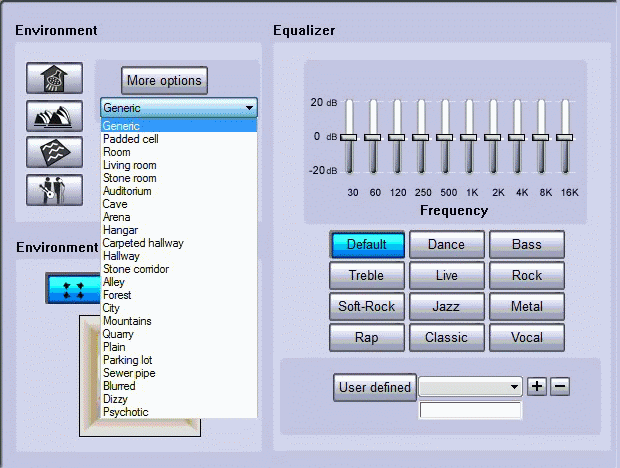Screen dimensions: 620x468
Task: Collapse the Generic environment combo box
Action: coord(179,108)
